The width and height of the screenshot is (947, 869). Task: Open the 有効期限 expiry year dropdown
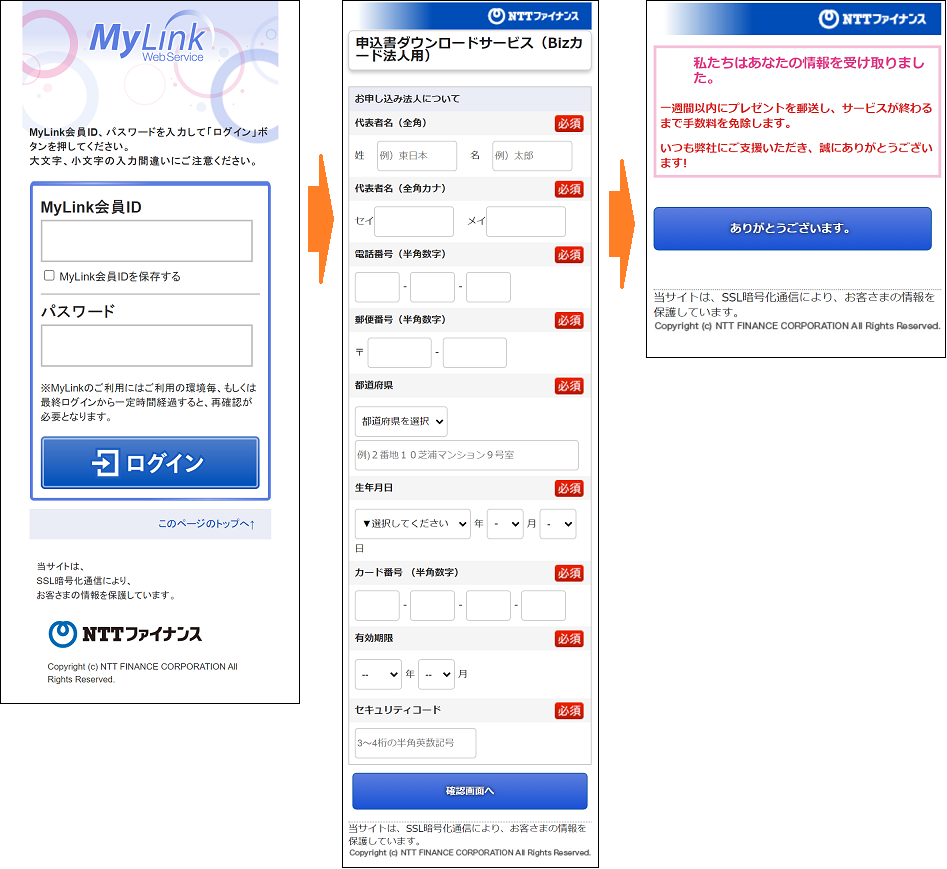[x=377, y=674]
